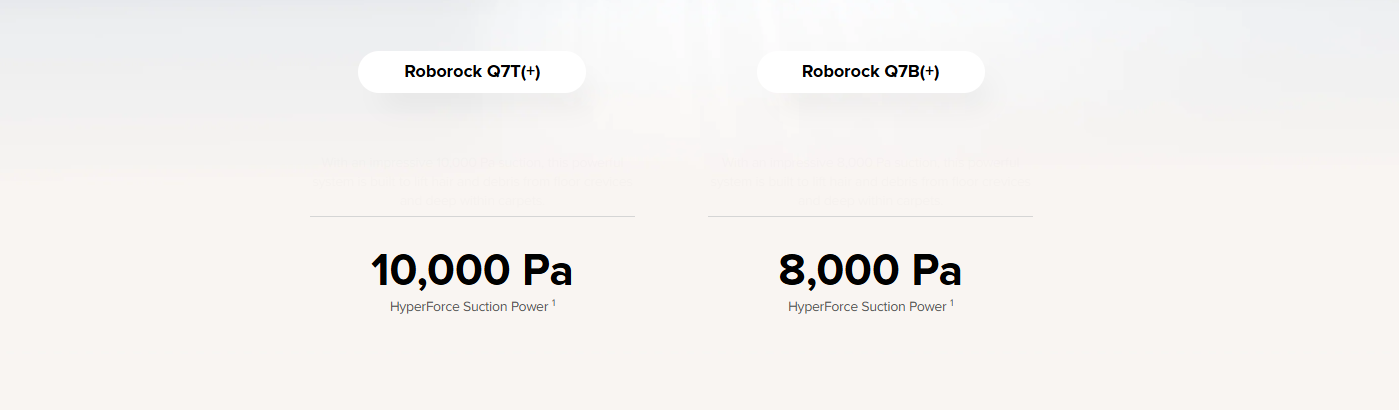Click the divider line above 10,000 Pa

472,216
